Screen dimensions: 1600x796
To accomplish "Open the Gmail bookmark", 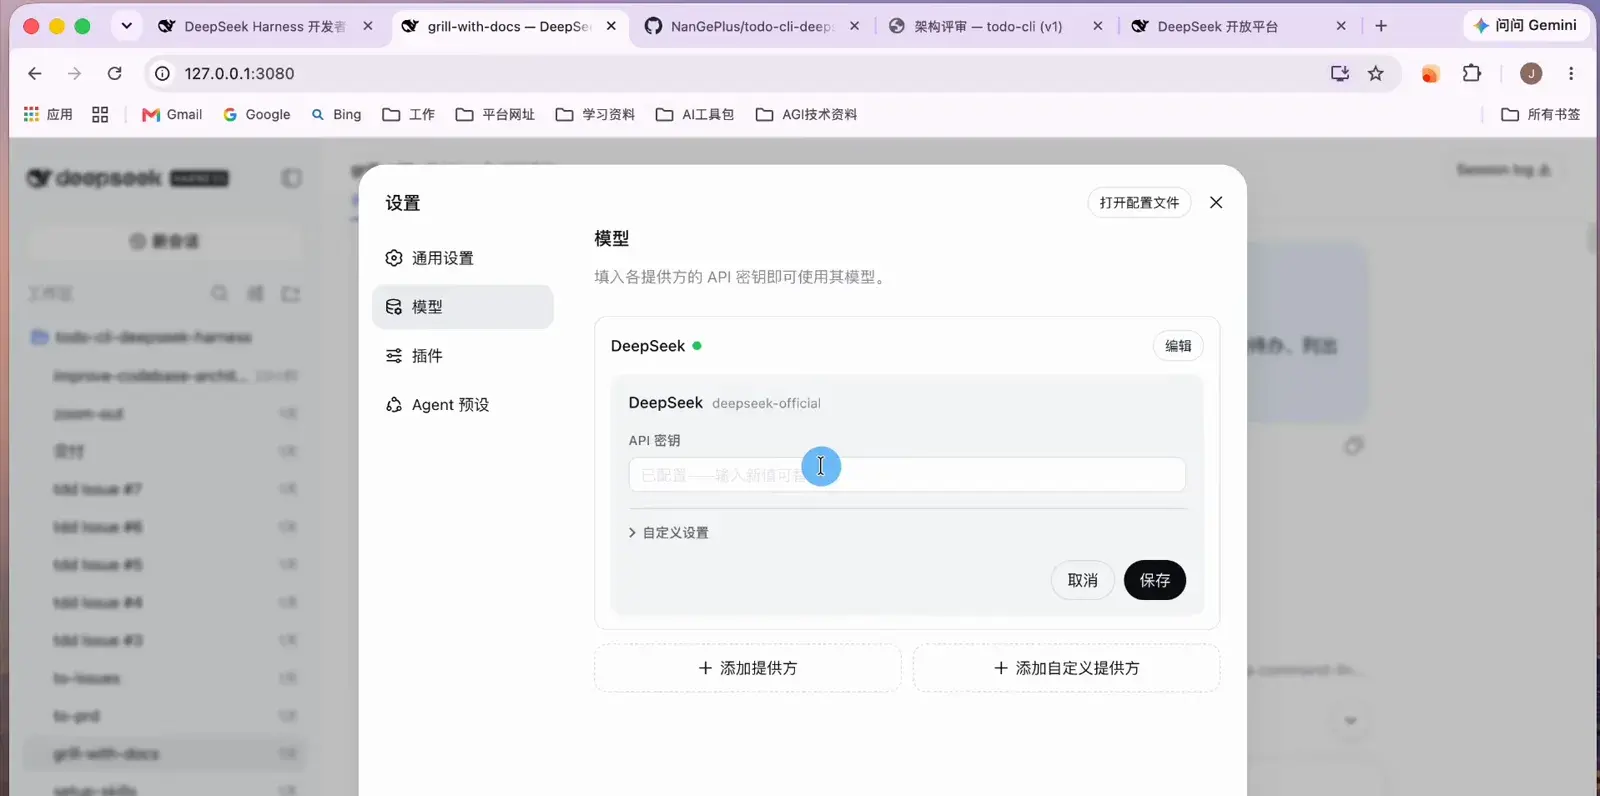I will click(172, 115).
